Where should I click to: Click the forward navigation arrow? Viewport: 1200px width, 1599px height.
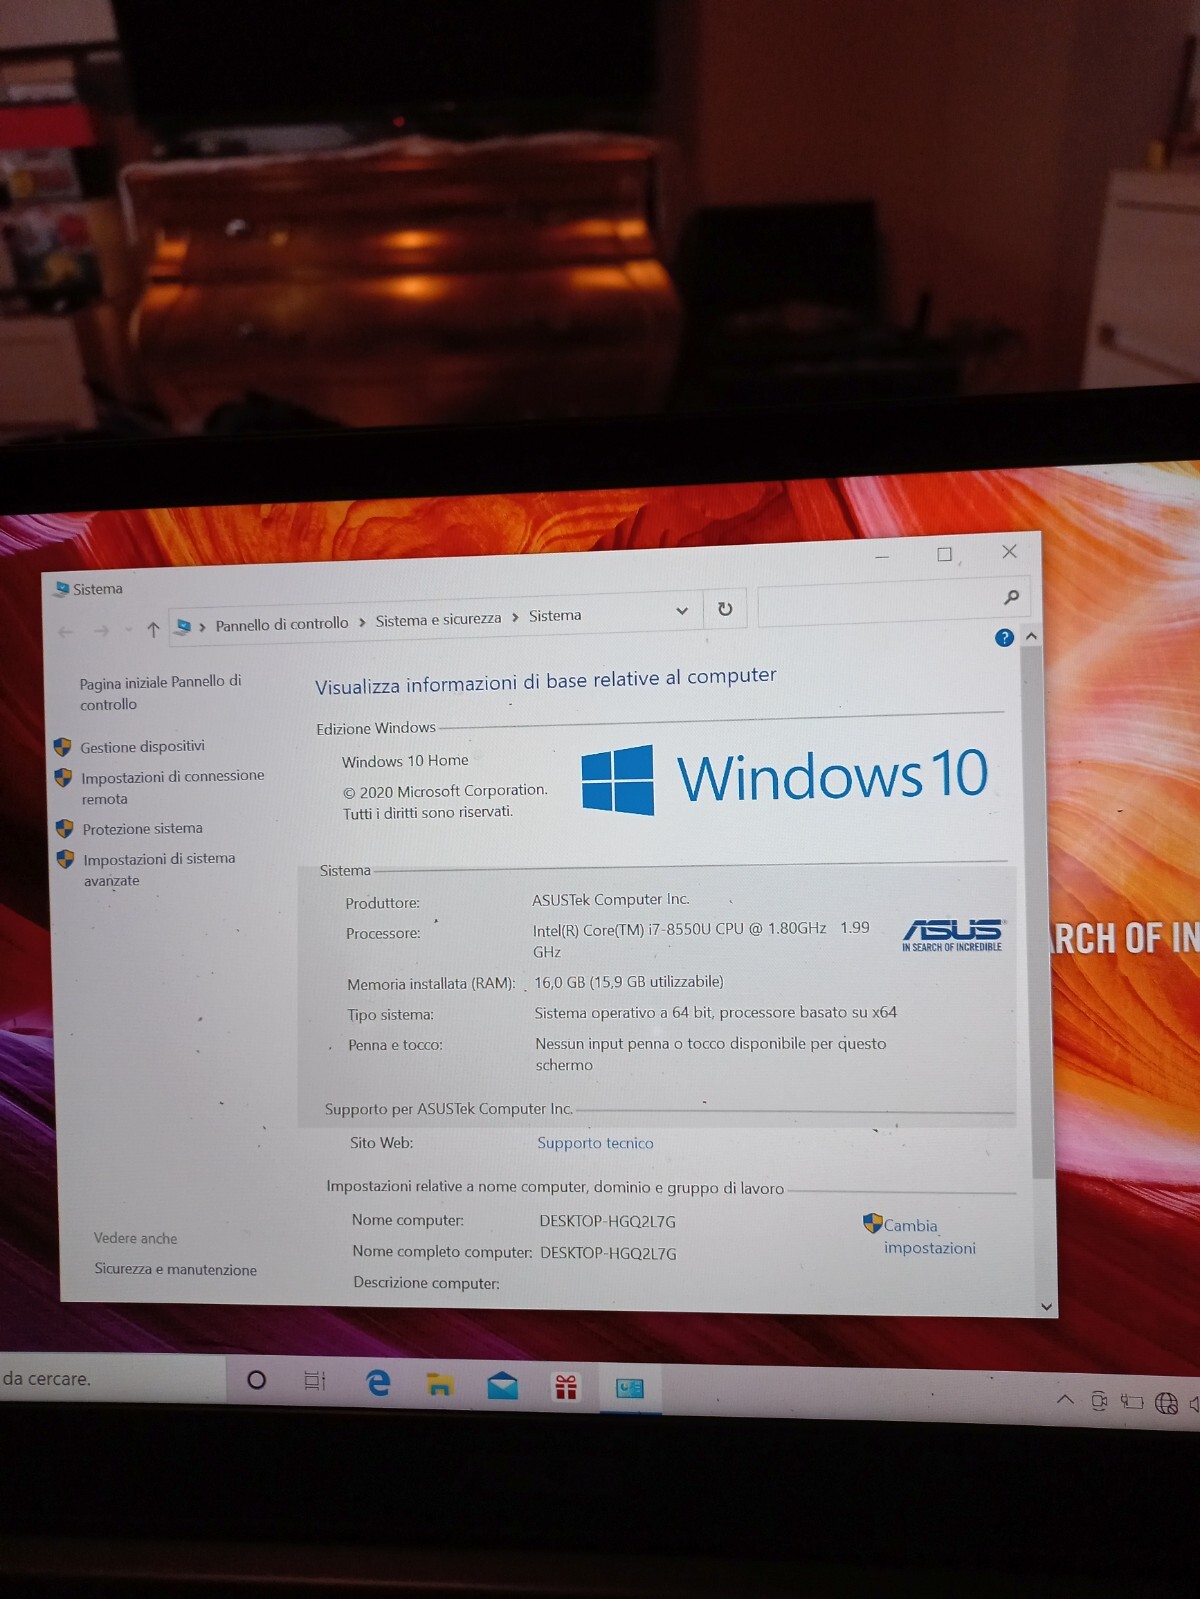click(101, 631)
